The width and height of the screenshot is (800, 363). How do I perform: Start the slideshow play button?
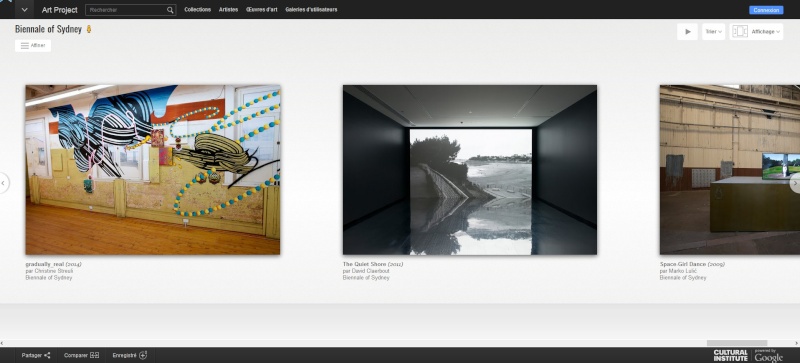[x=687, y=32]
